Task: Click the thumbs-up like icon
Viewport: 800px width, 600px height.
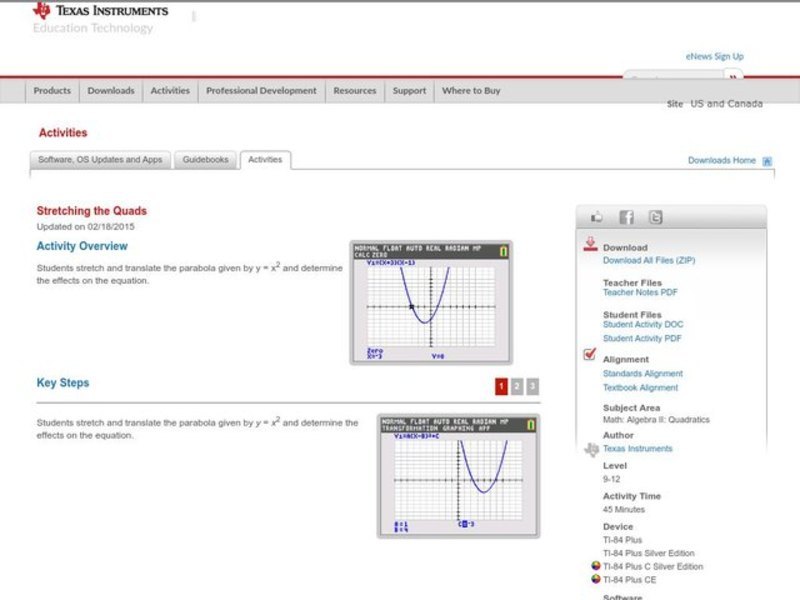Action: pyautogui.click(x=598, y=217)
